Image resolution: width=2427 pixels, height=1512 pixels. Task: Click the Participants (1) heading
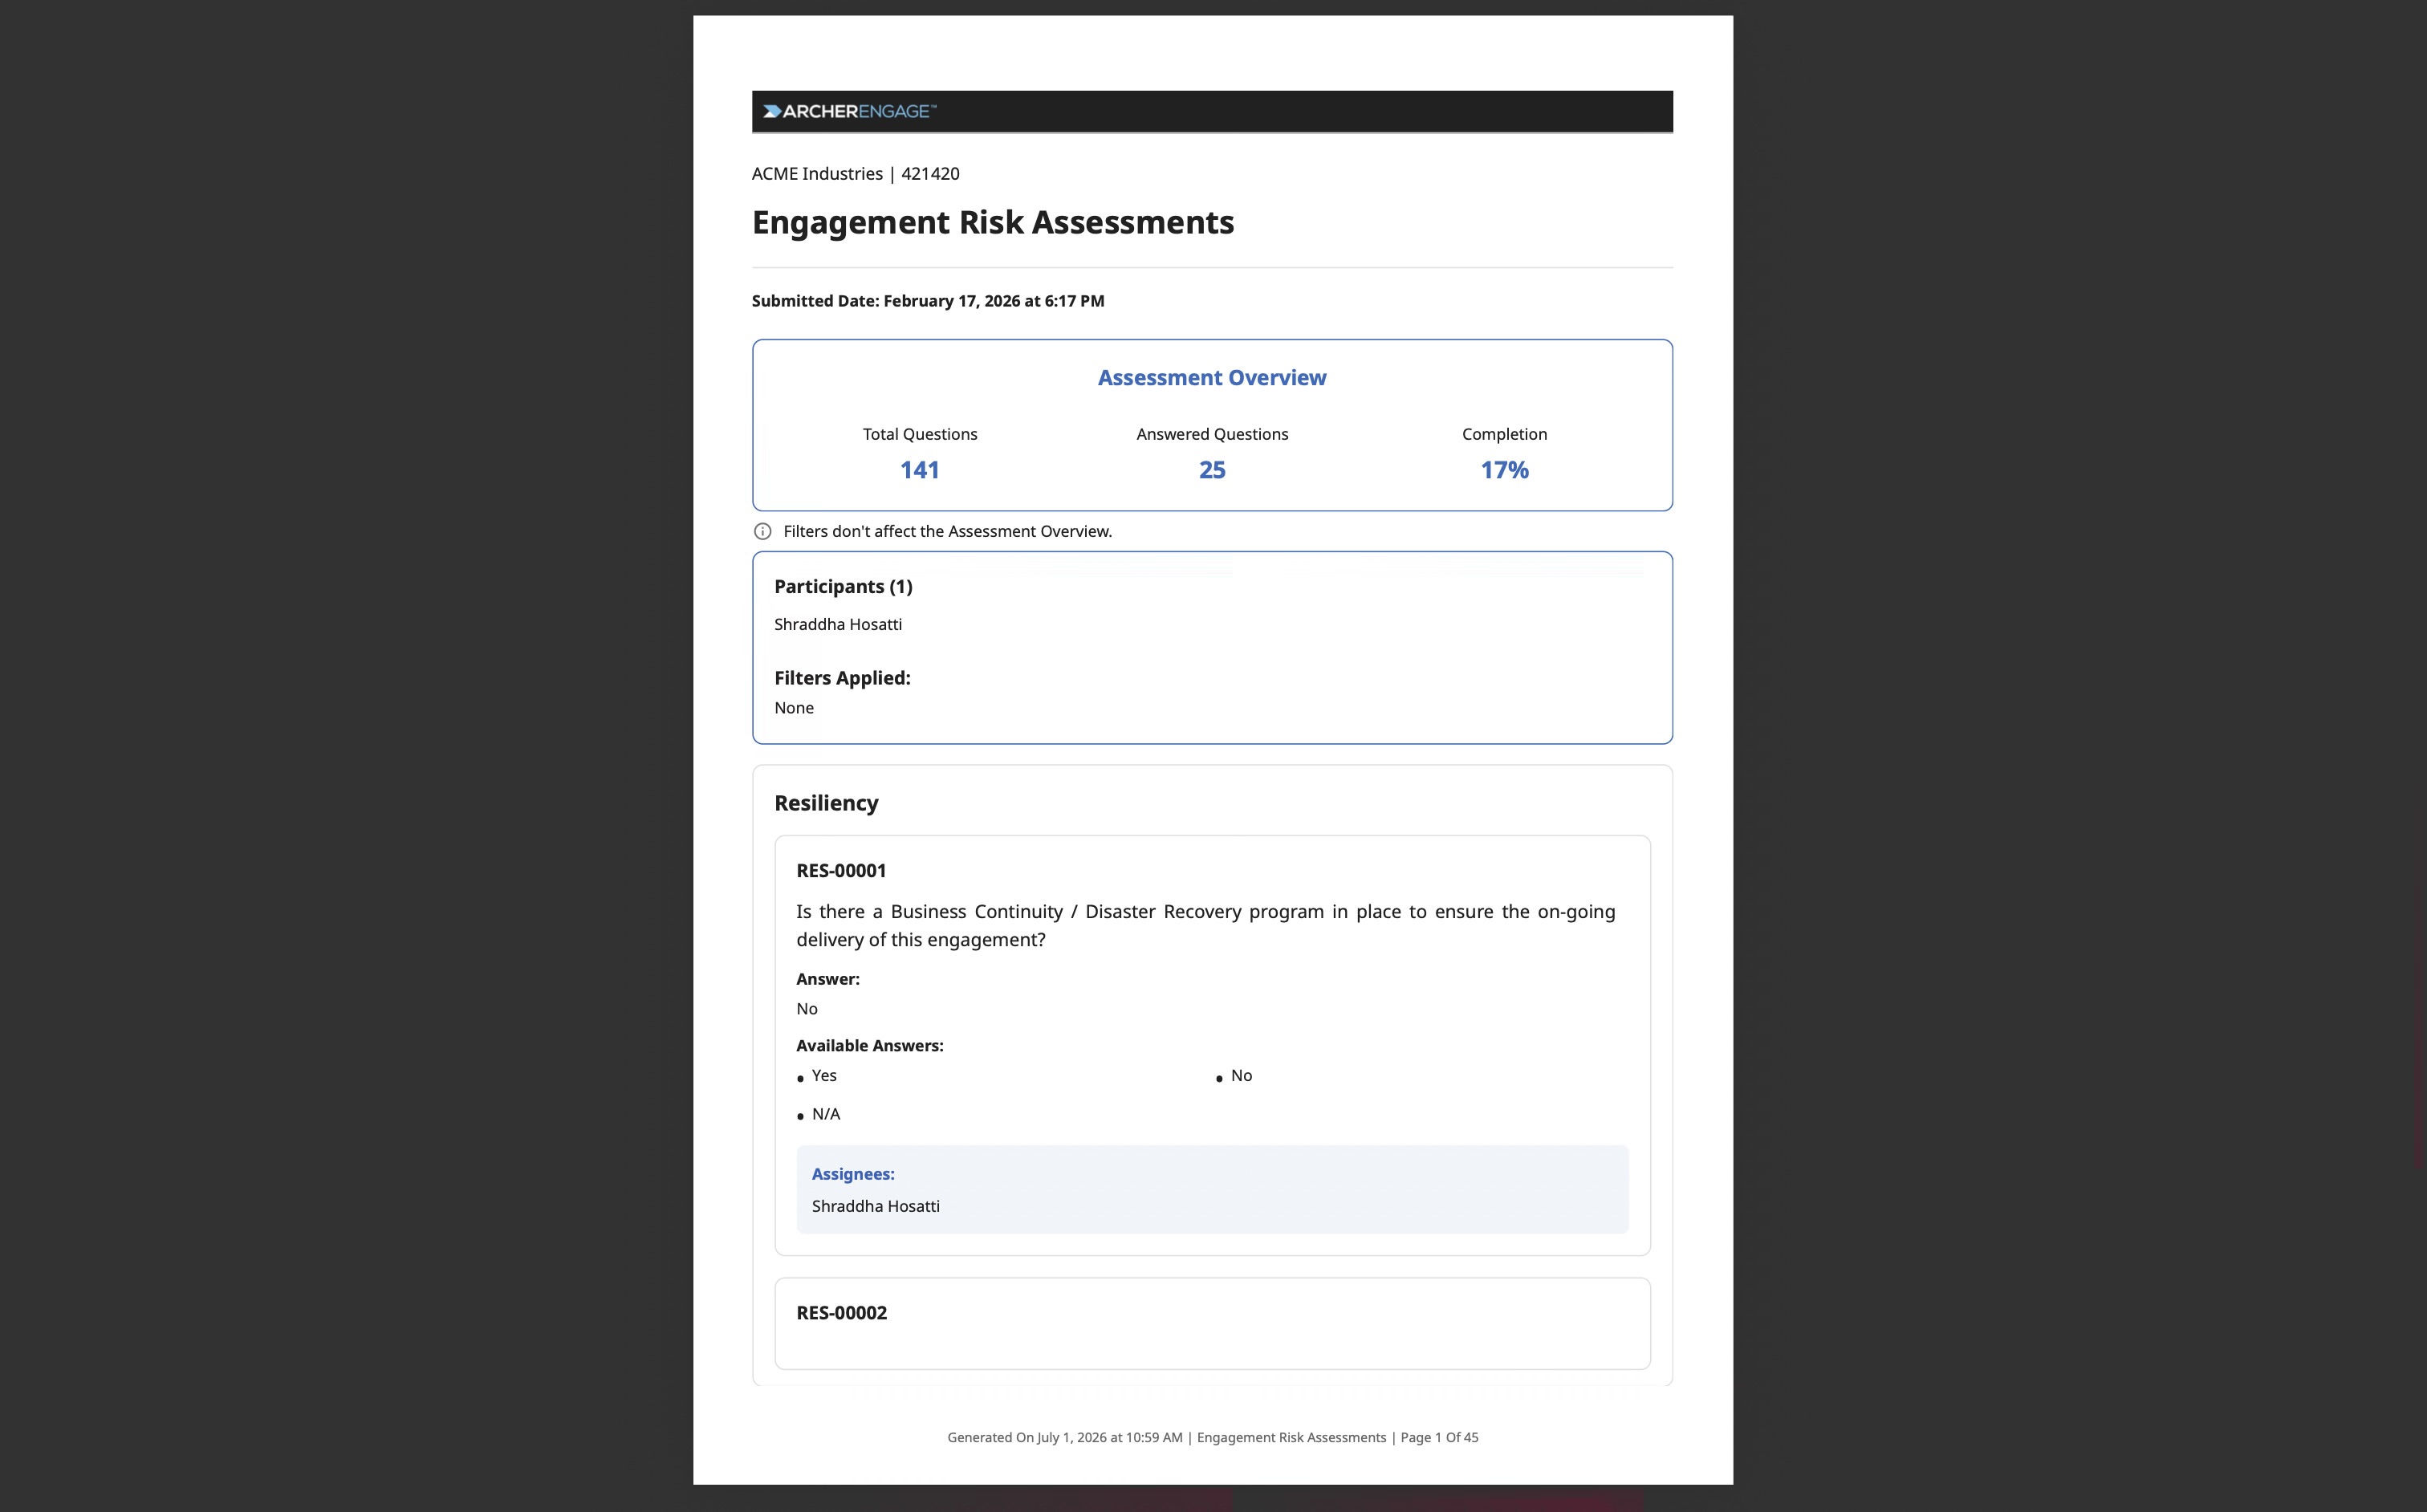click(843, 587)
